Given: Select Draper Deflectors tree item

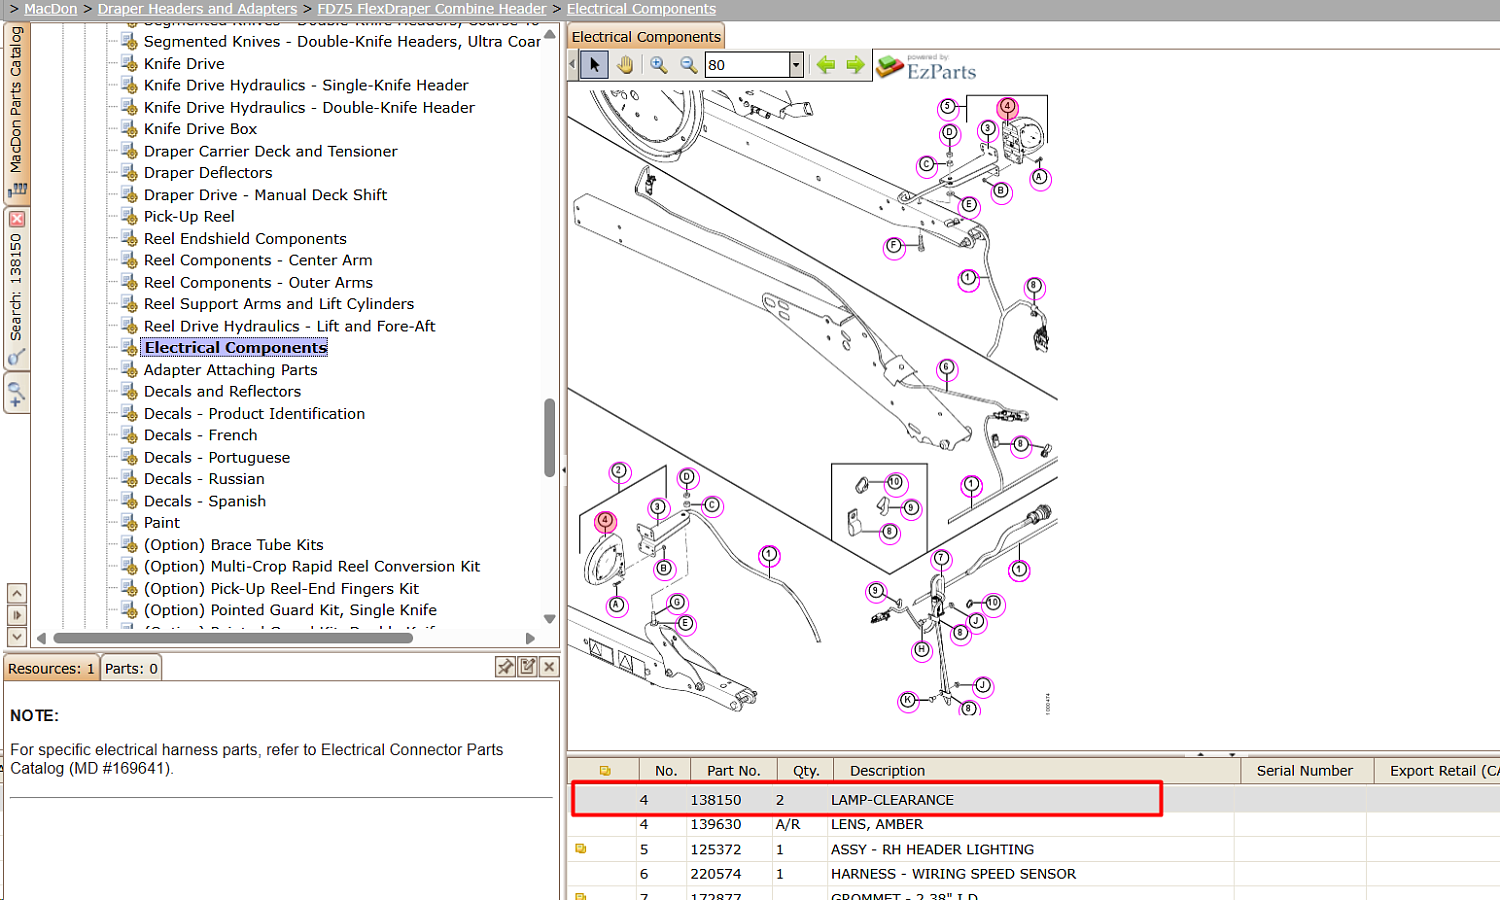Looking at the screenshot, I should (x=208, y=173).
